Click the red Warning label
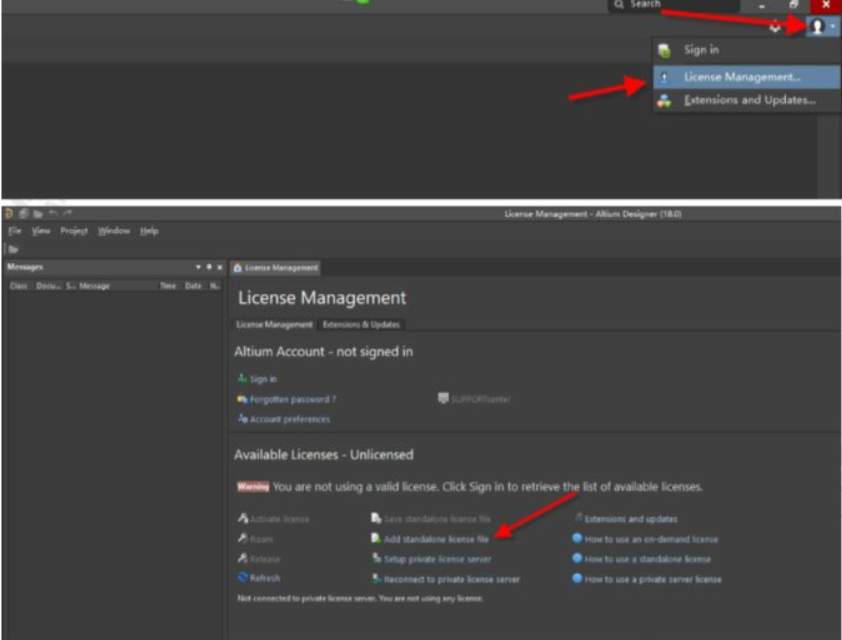This screenshot has height=640, width=842. pos(253,486)
